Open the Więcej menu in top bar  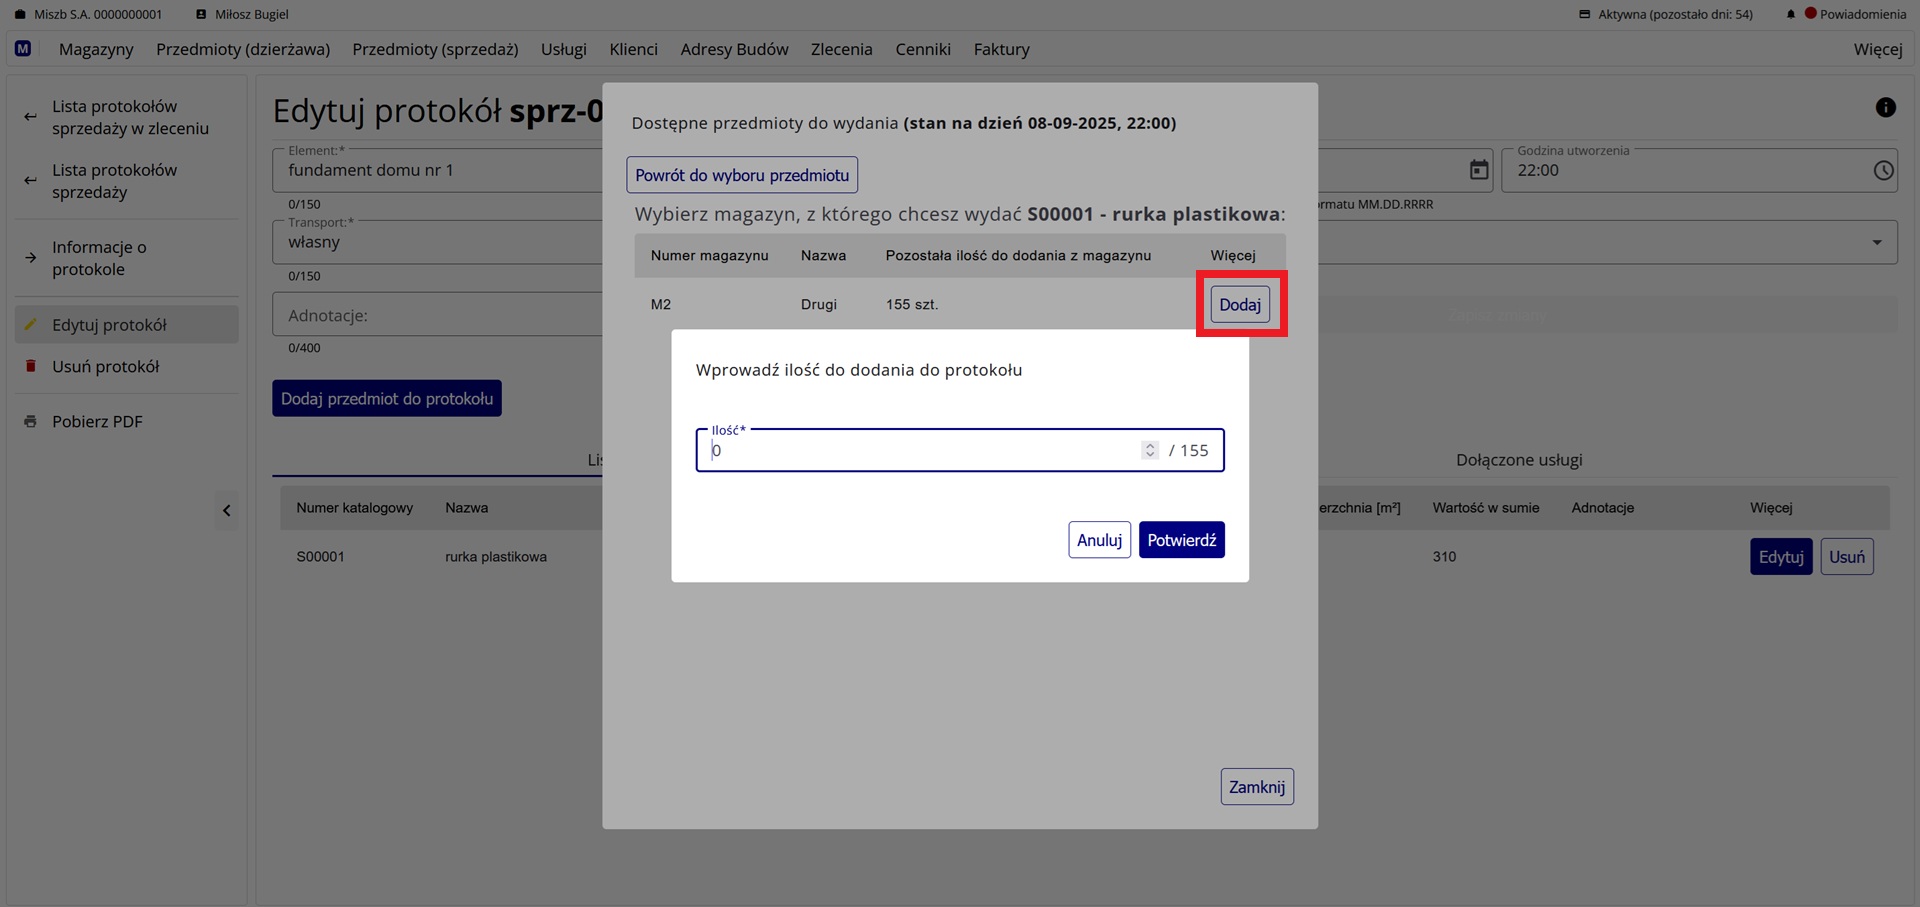[x=1877, y=50]
